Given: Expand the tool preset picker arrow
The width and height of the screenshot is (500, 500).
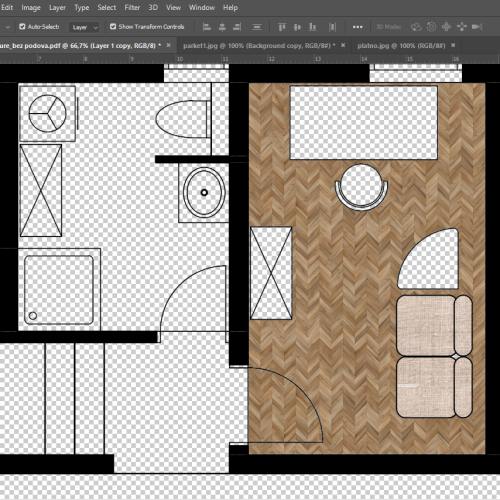Looking at the screenshot, I should point(8,27).
